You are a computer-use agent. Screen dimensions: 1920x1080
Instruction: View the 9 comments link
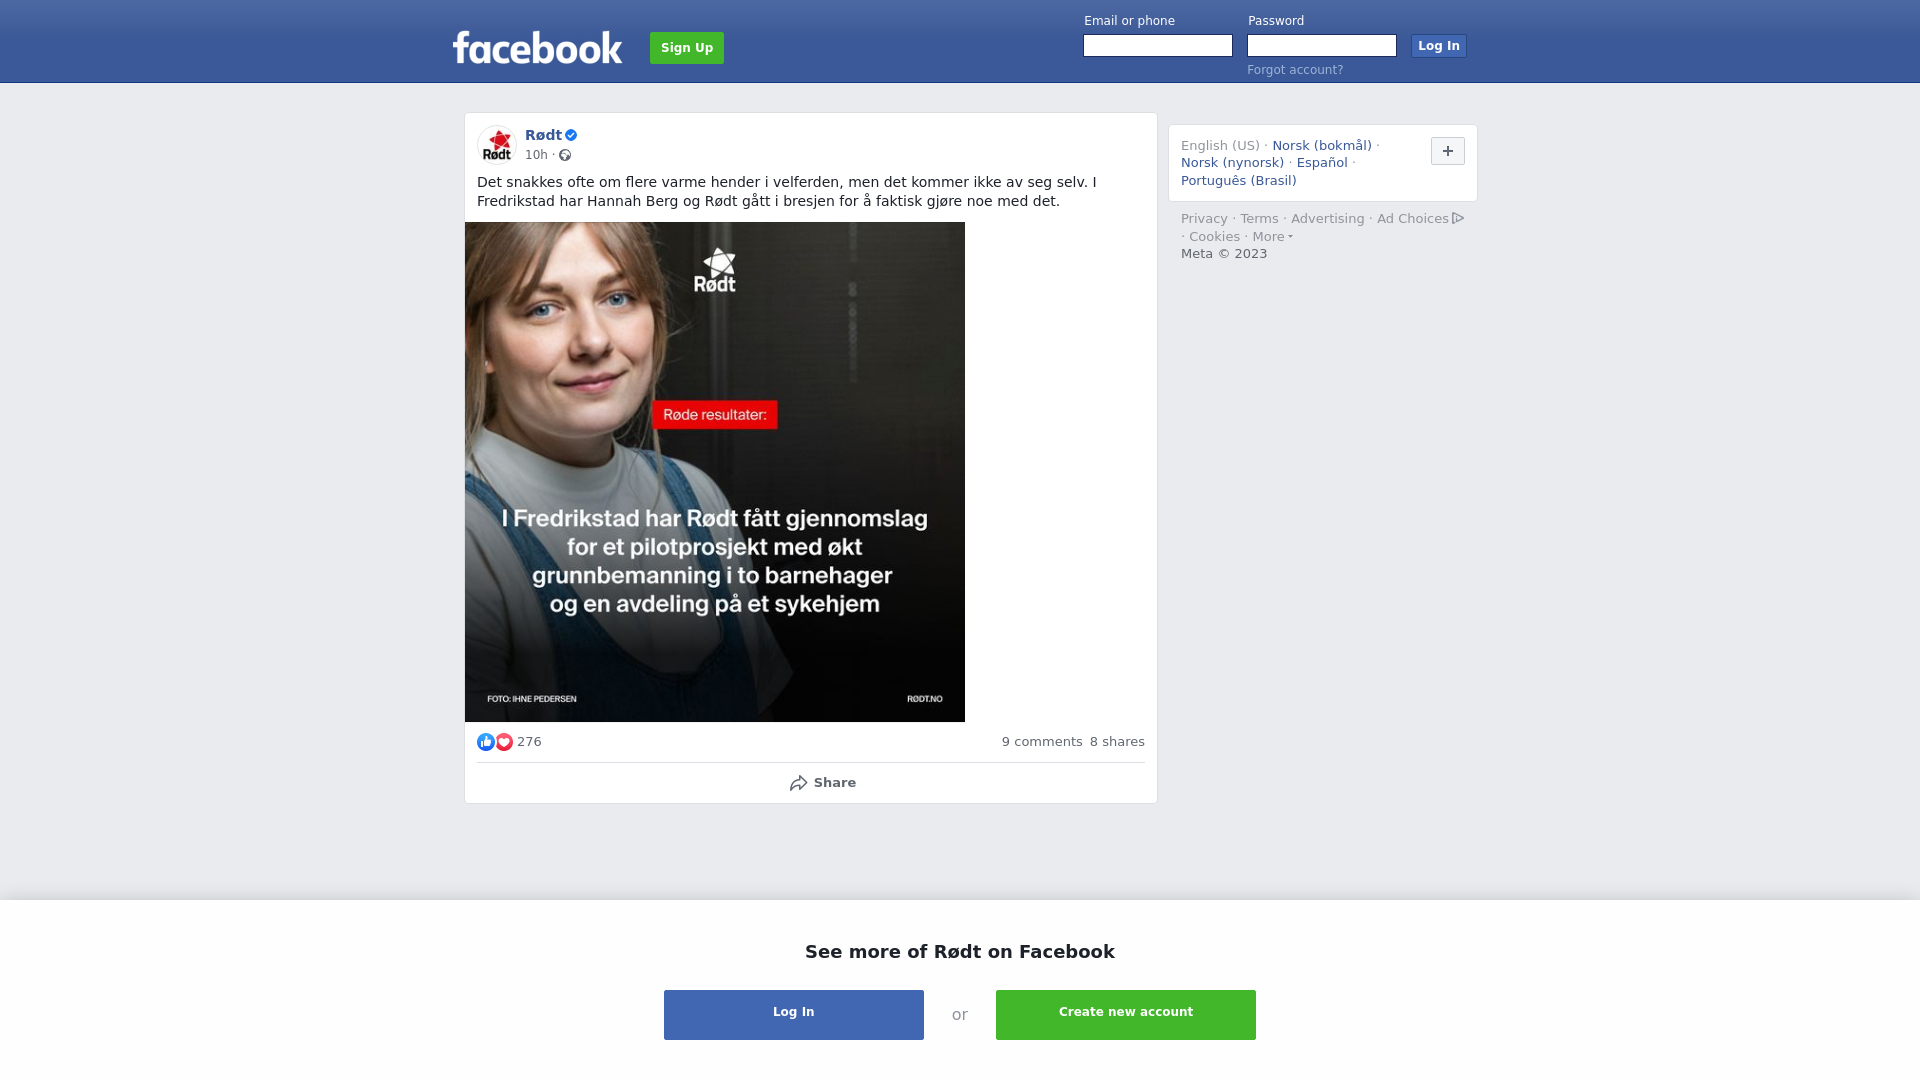click(1042, 742)
